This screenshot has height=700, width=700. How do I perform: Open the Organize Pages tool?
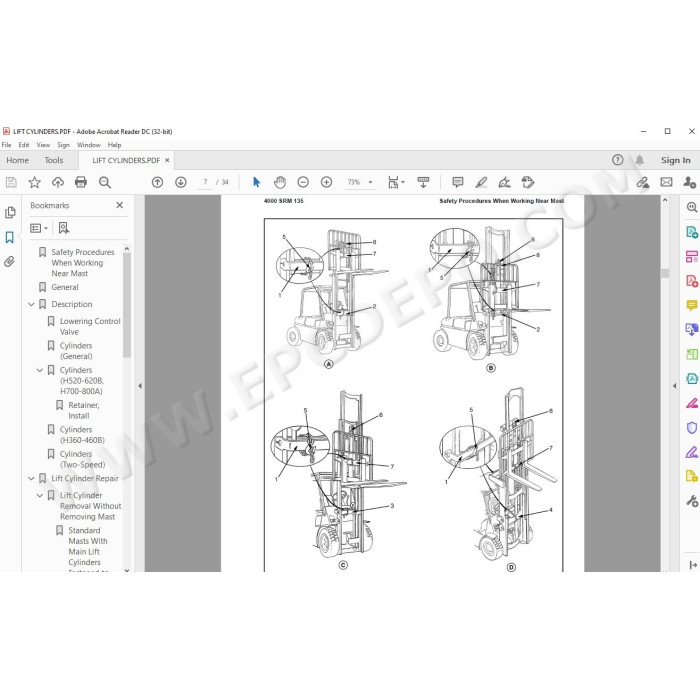click(x=692, y=256)
